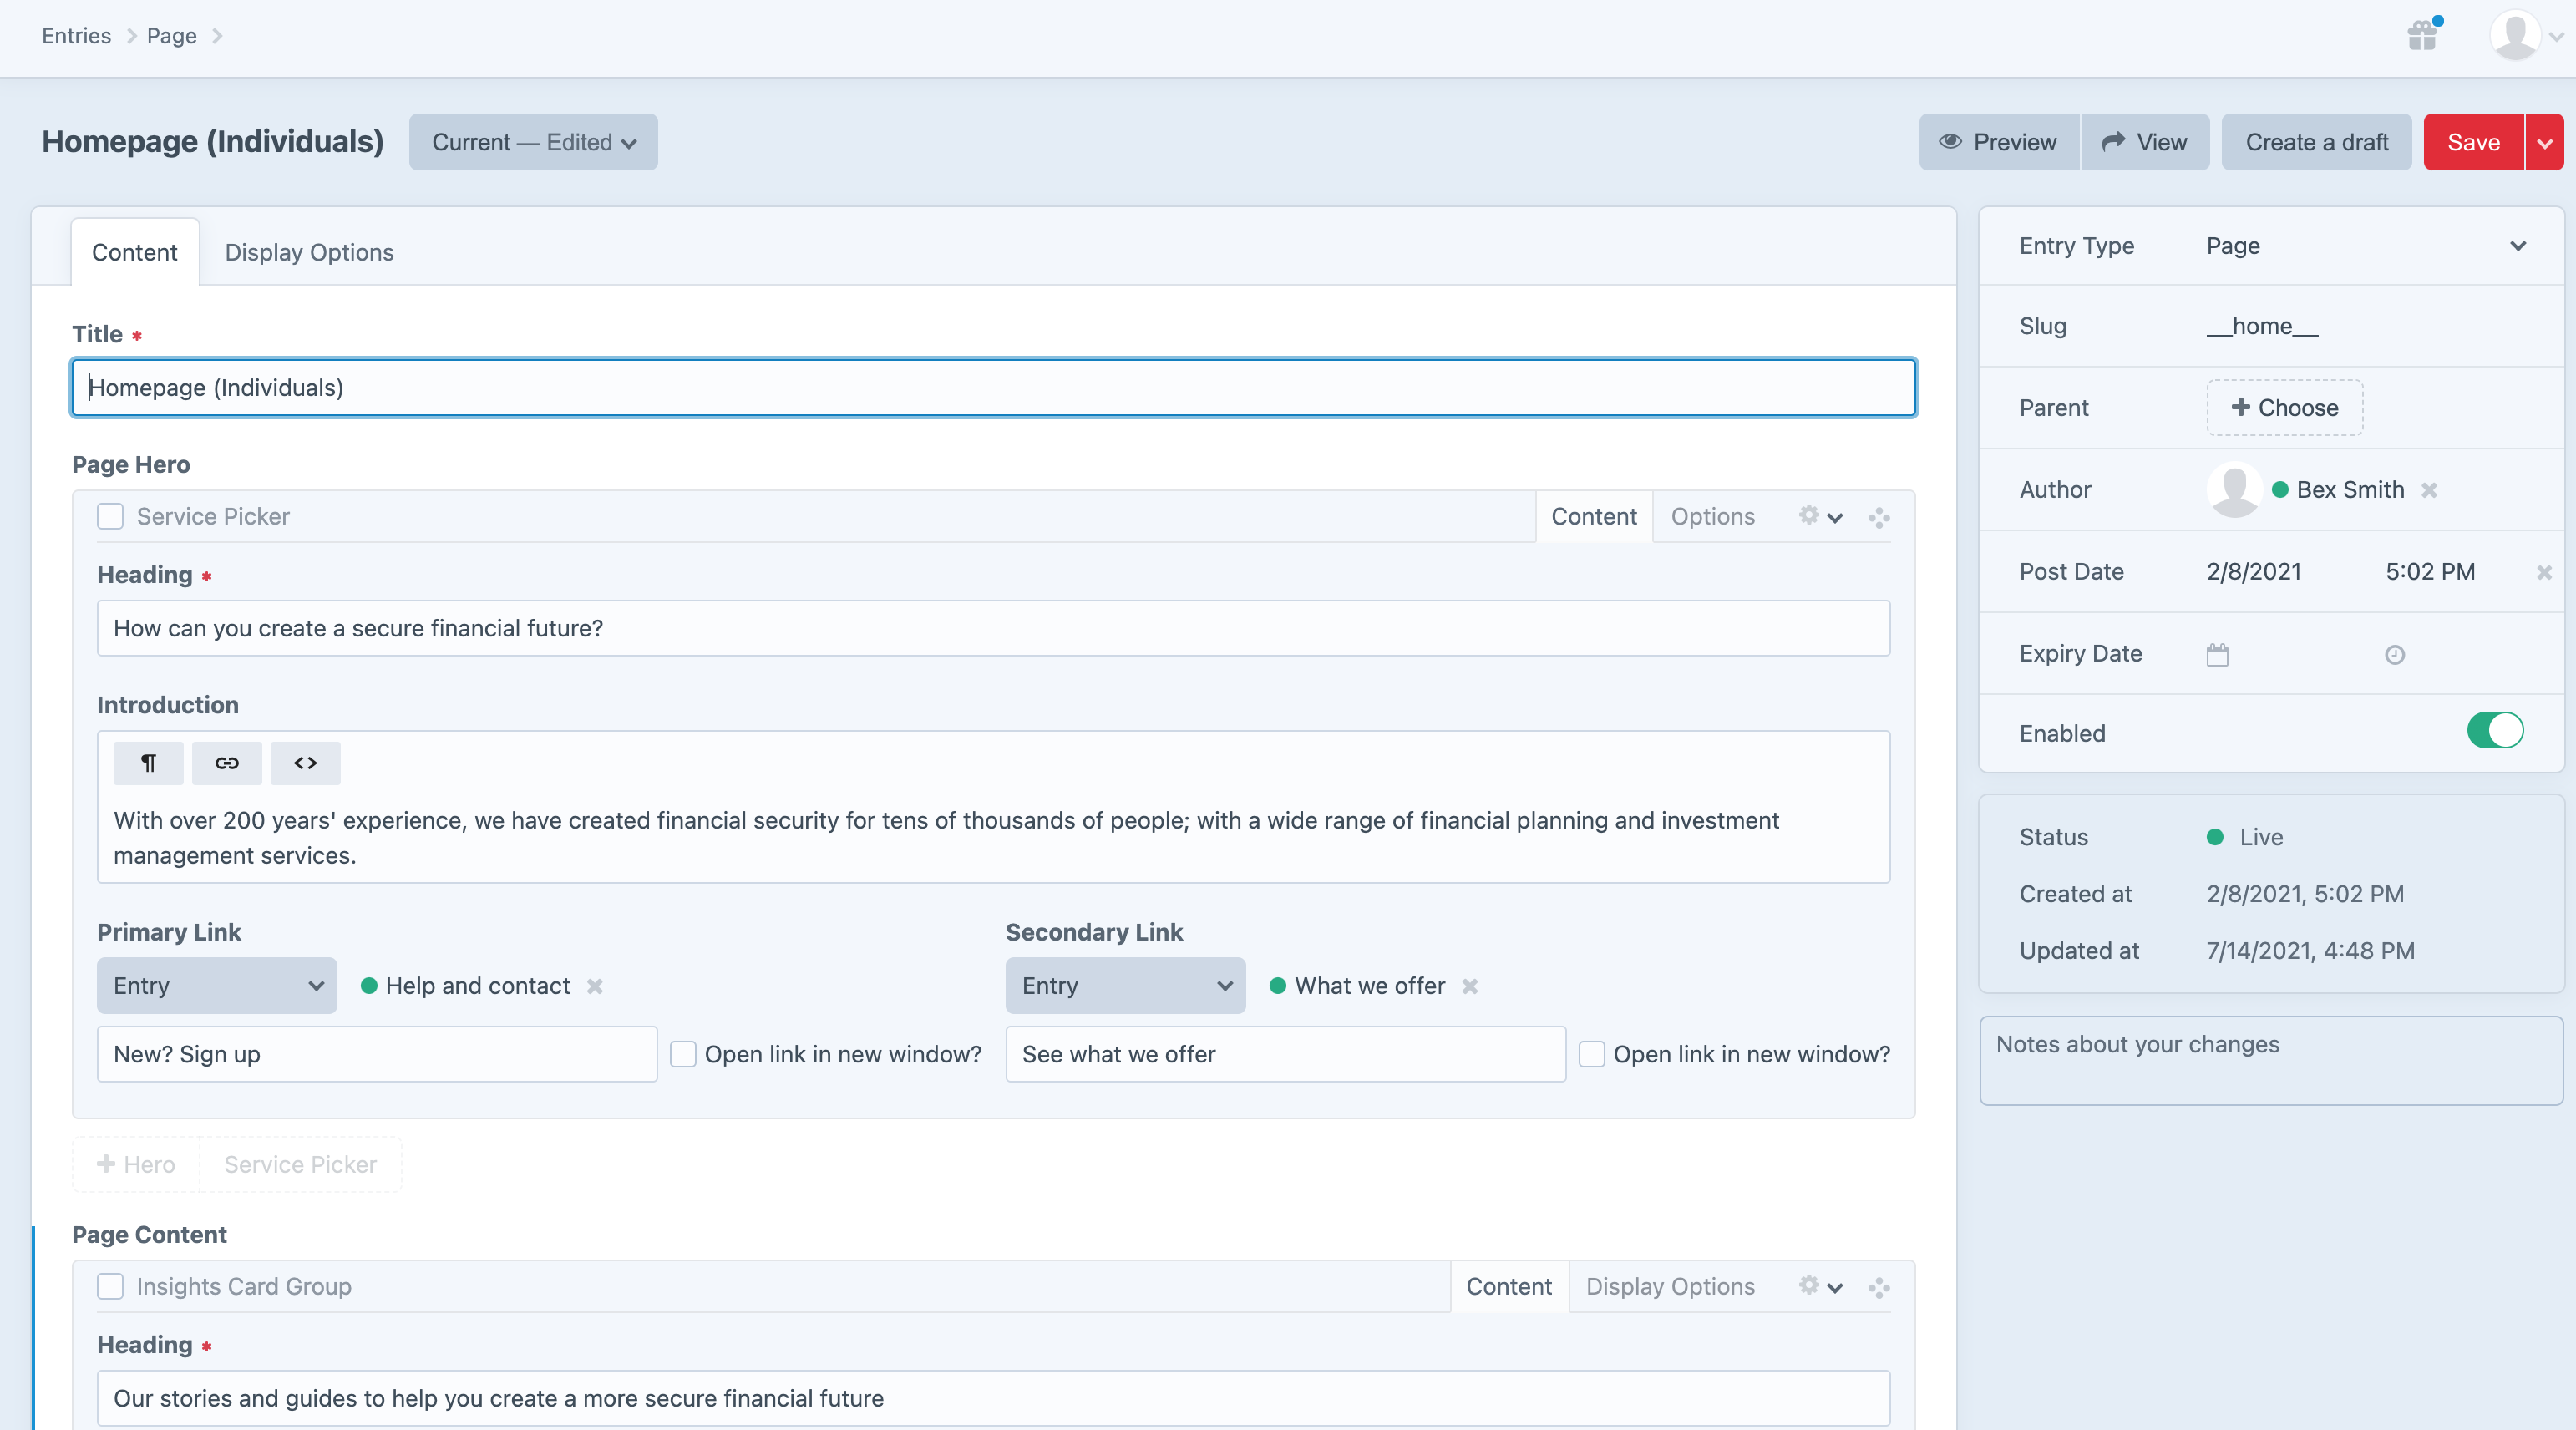Screen dimensions: 2576x1430
Task: Open the Secondary Link type dropdown
Action: [1125, 986]
